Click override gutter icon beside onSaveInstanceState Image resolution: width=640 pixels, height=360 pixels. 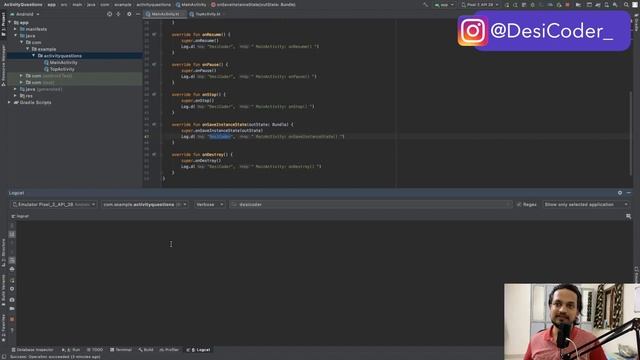[154, 124]
